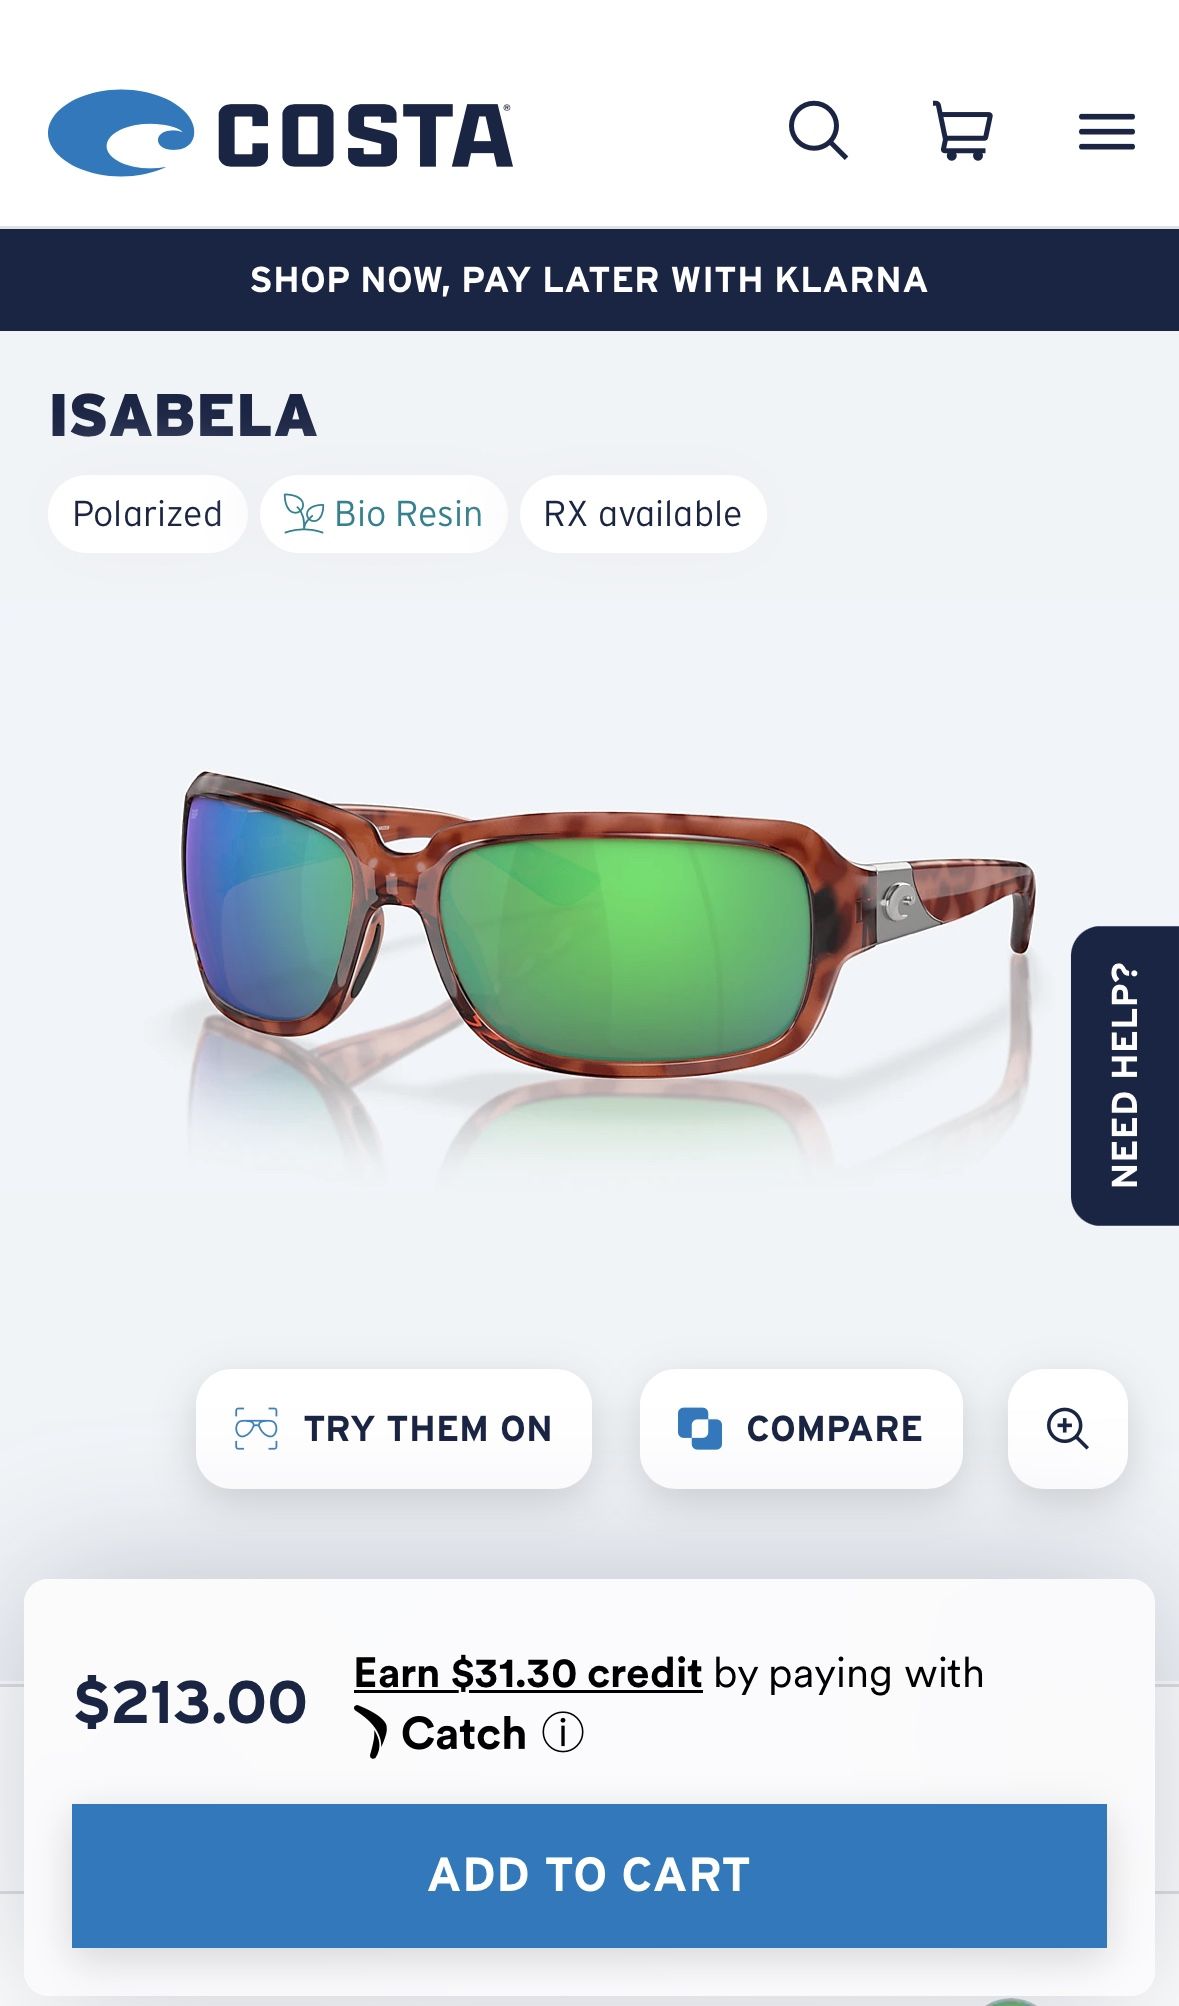The height and width of the screenshot is (2006, 1179).
Task: Select the RX available tag
Action: pyautogui.click(x=643, y=514)
